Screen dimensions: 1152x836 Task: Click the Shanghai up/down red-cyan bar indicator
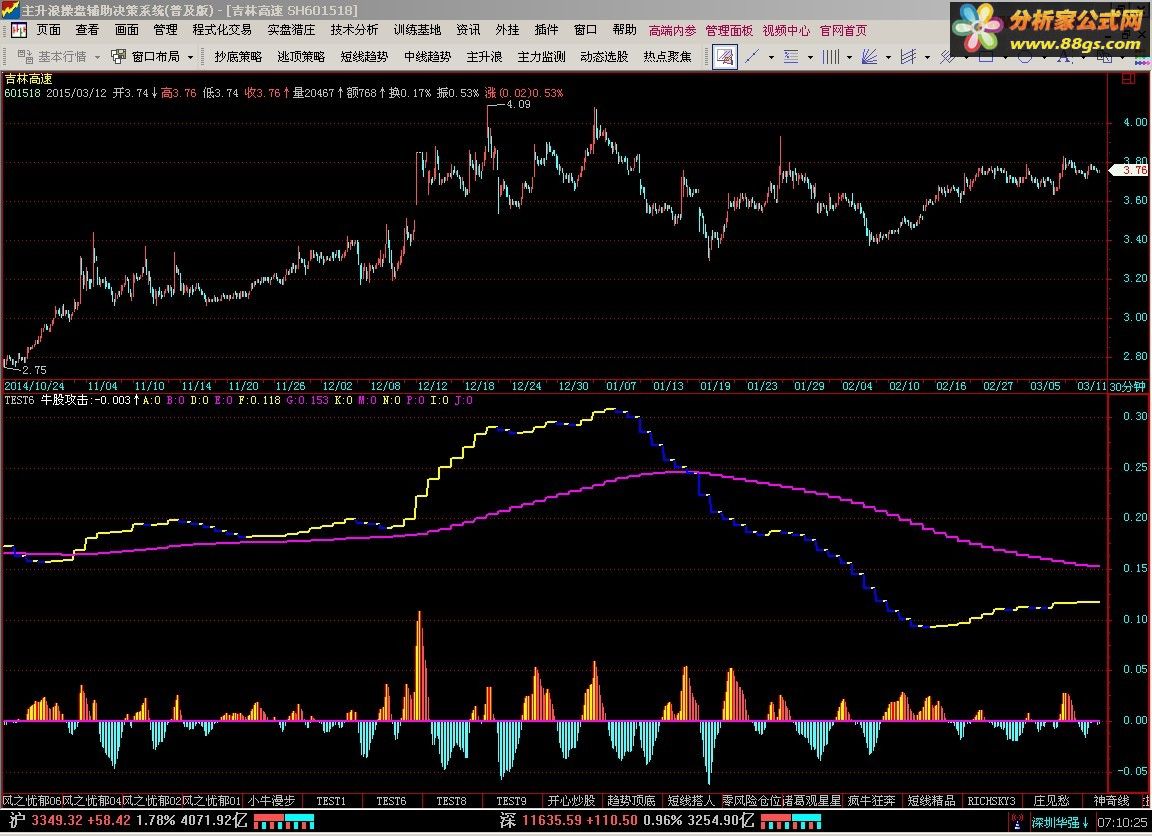point(284,821)
